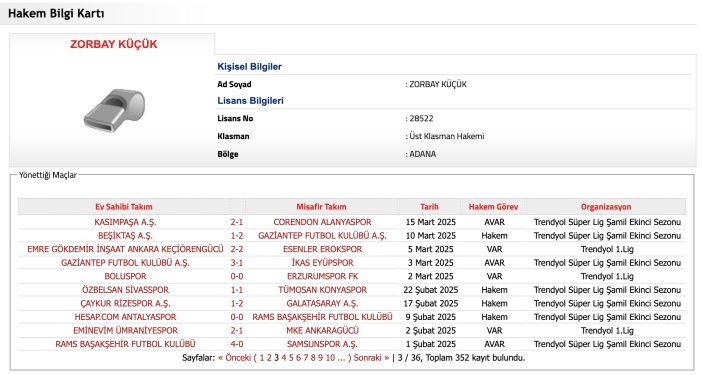
Task: Open GAZİANTEP FUTBOL KULÜBÜ home team link
Action: point(125,263)
